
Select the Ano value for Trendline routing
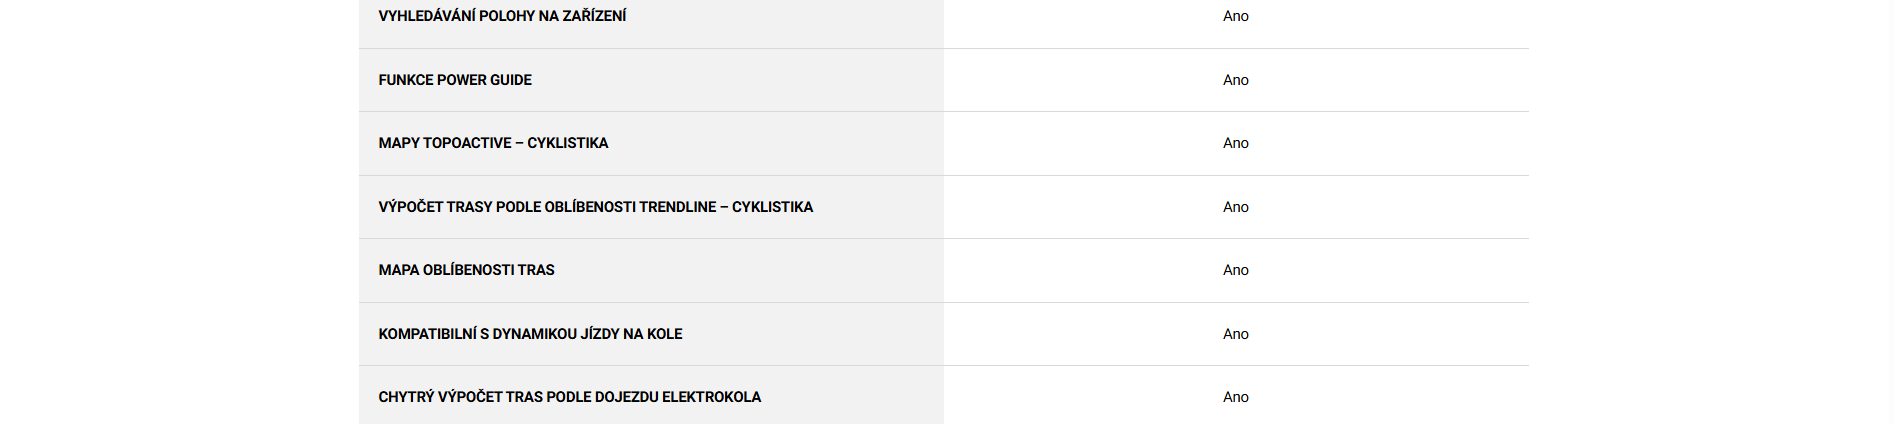(1235, 207)
